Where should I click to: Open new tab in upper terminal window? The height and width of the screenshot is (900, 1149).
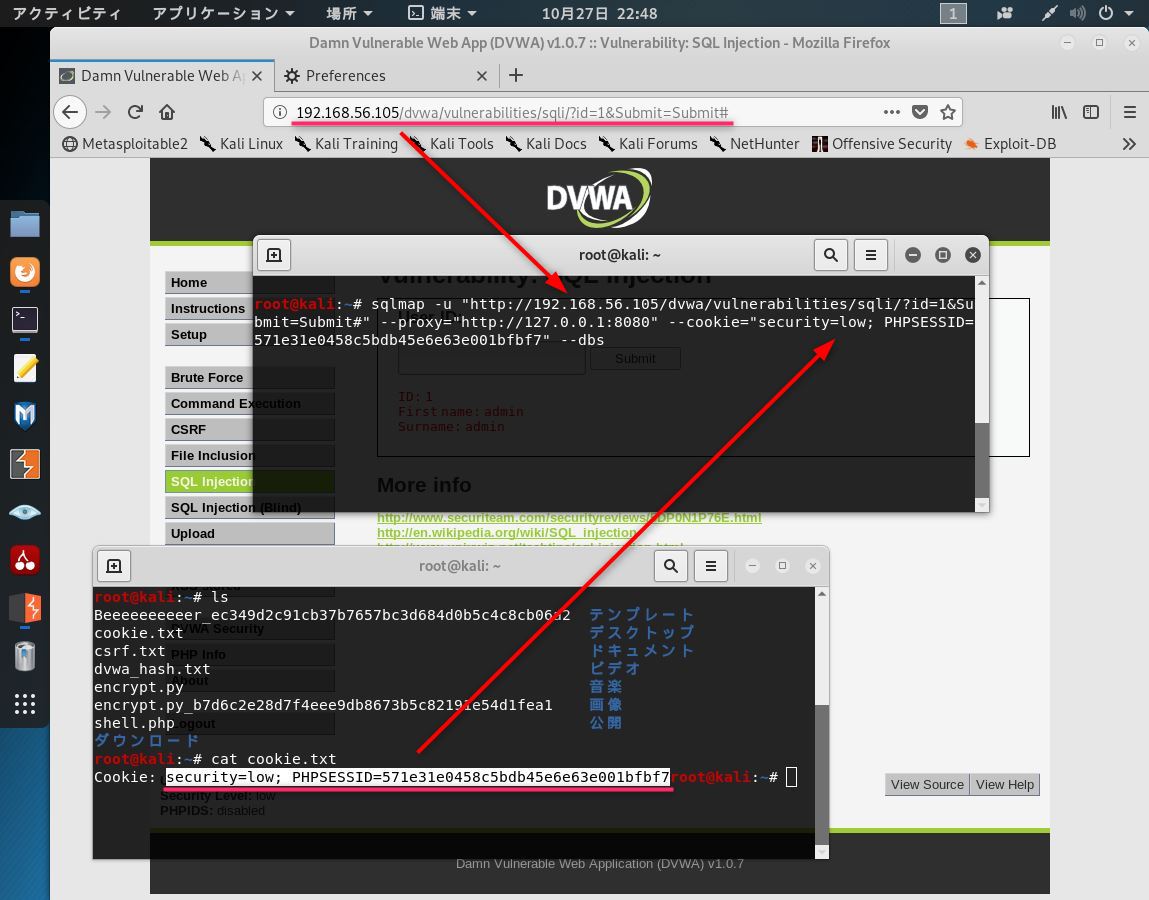pos(274,255)
